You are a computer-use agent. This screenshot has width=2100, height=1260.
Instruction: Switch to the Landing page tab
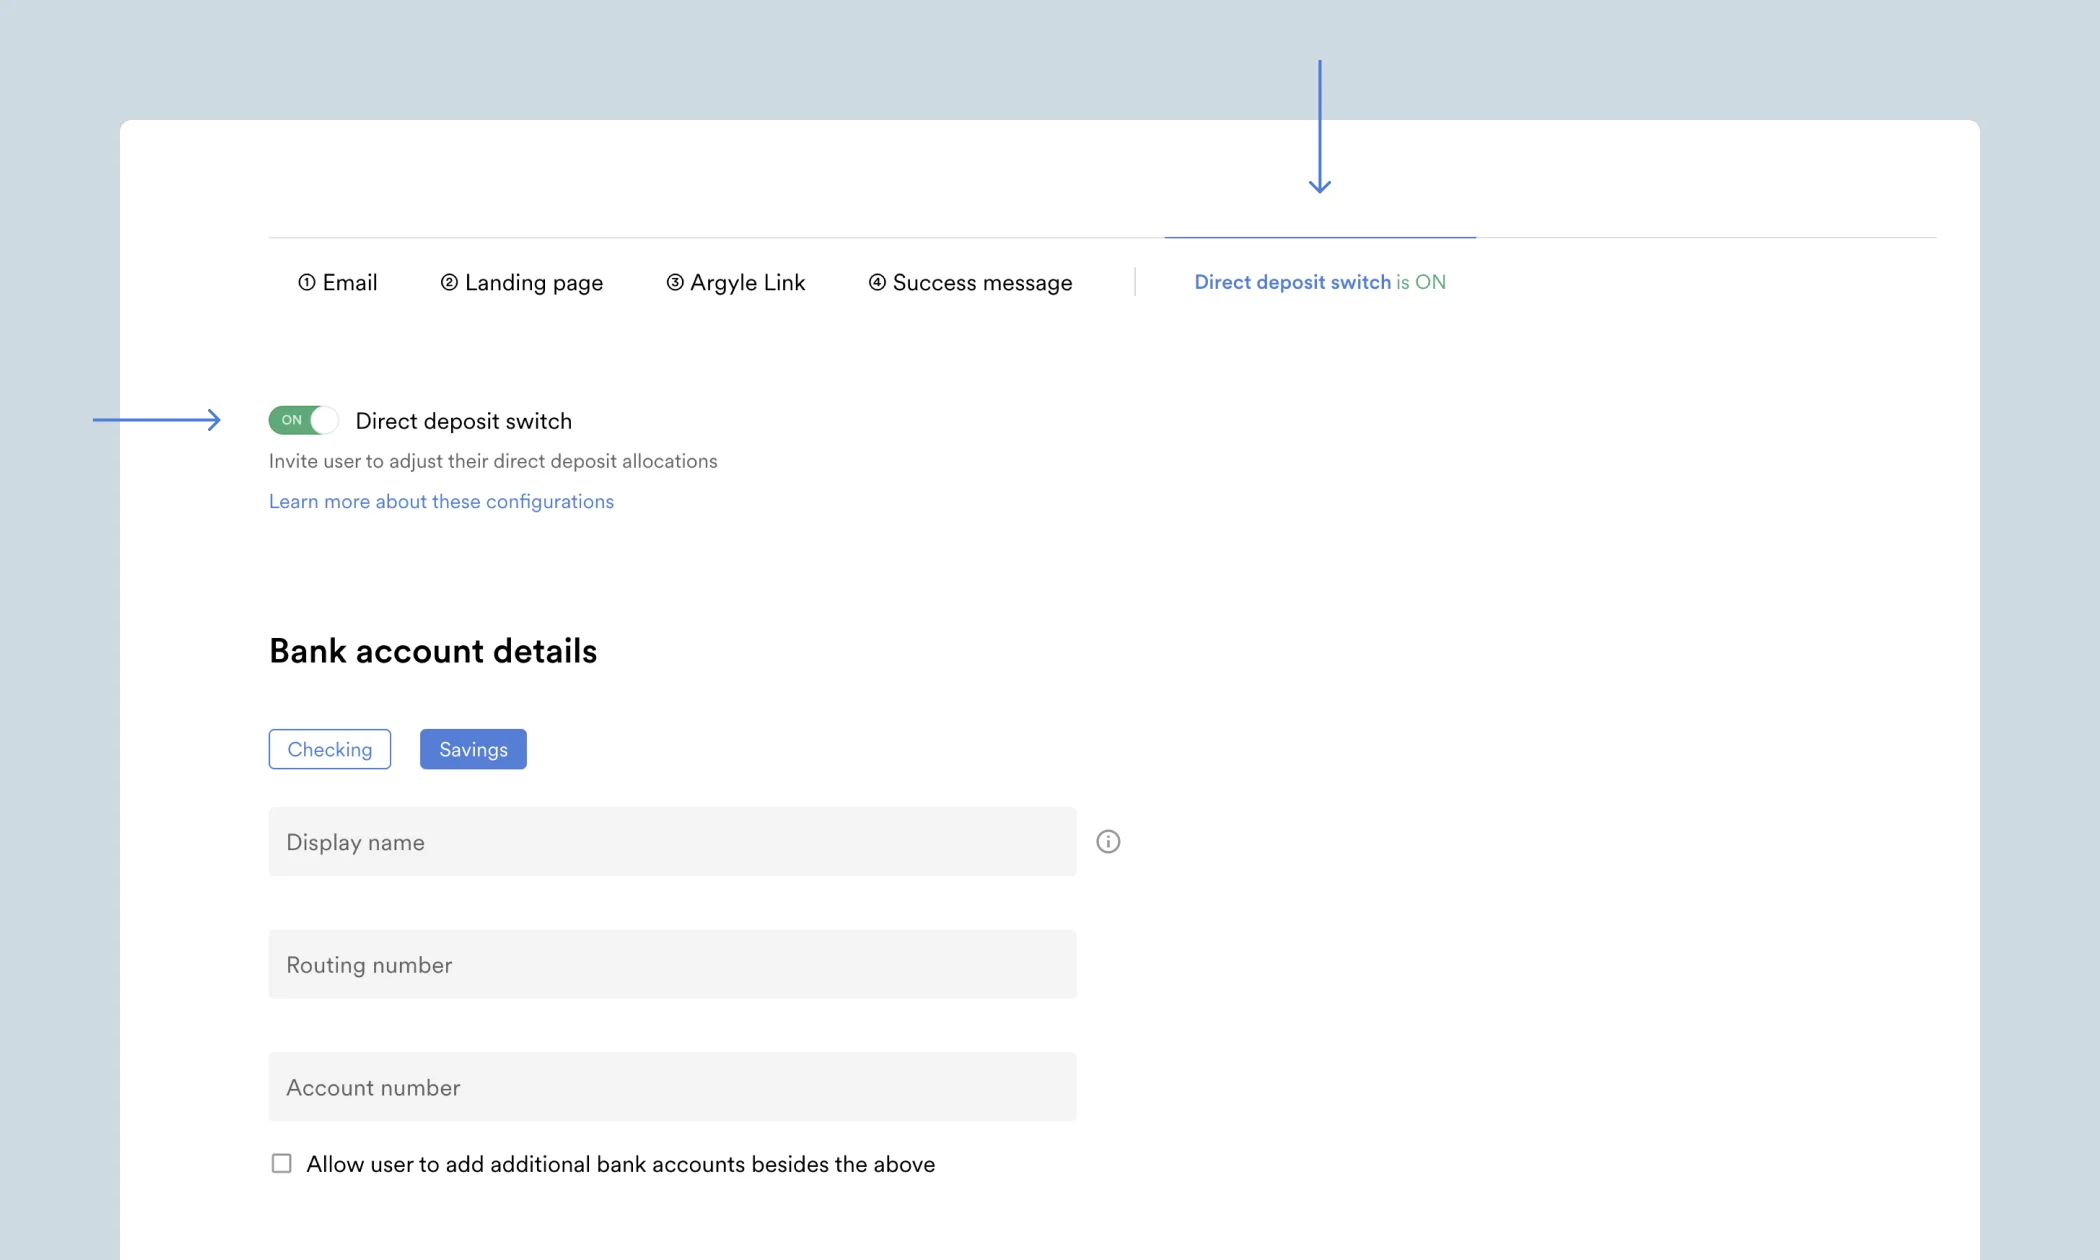click(522, 283)
